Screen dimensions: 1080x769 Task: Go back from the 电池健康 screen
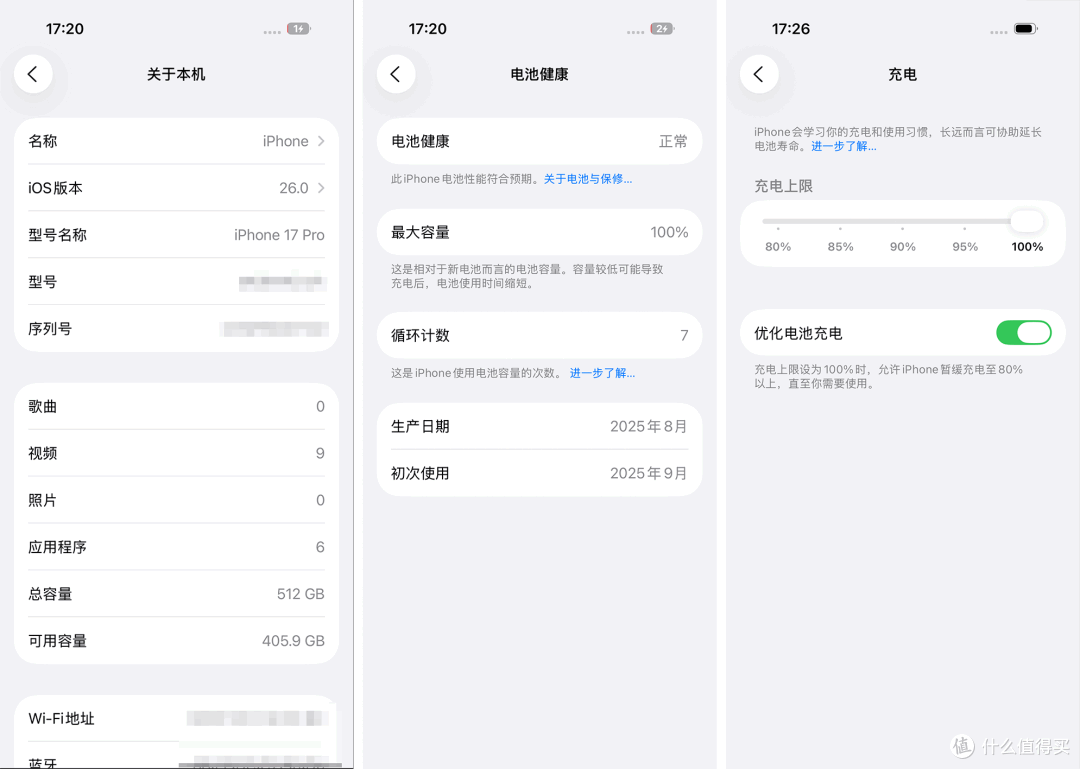(x=396, y=74)
